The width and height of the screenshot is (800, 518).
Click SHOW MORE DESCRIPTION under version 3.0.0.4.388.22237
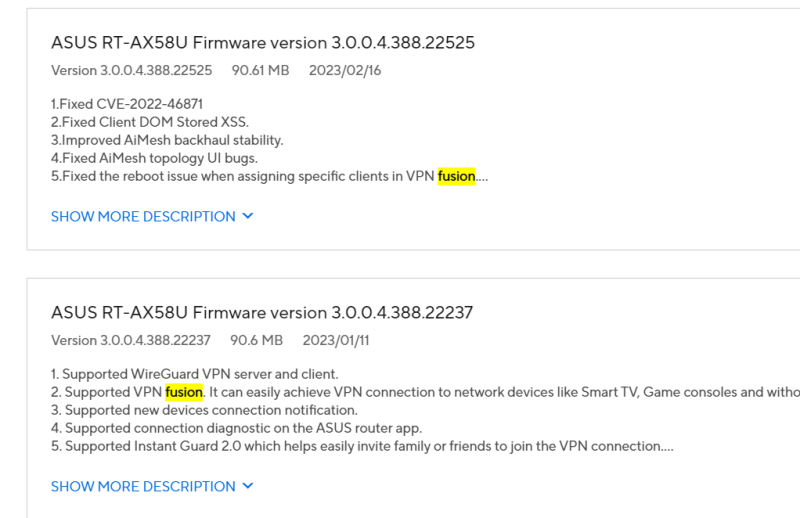(143, 486)
